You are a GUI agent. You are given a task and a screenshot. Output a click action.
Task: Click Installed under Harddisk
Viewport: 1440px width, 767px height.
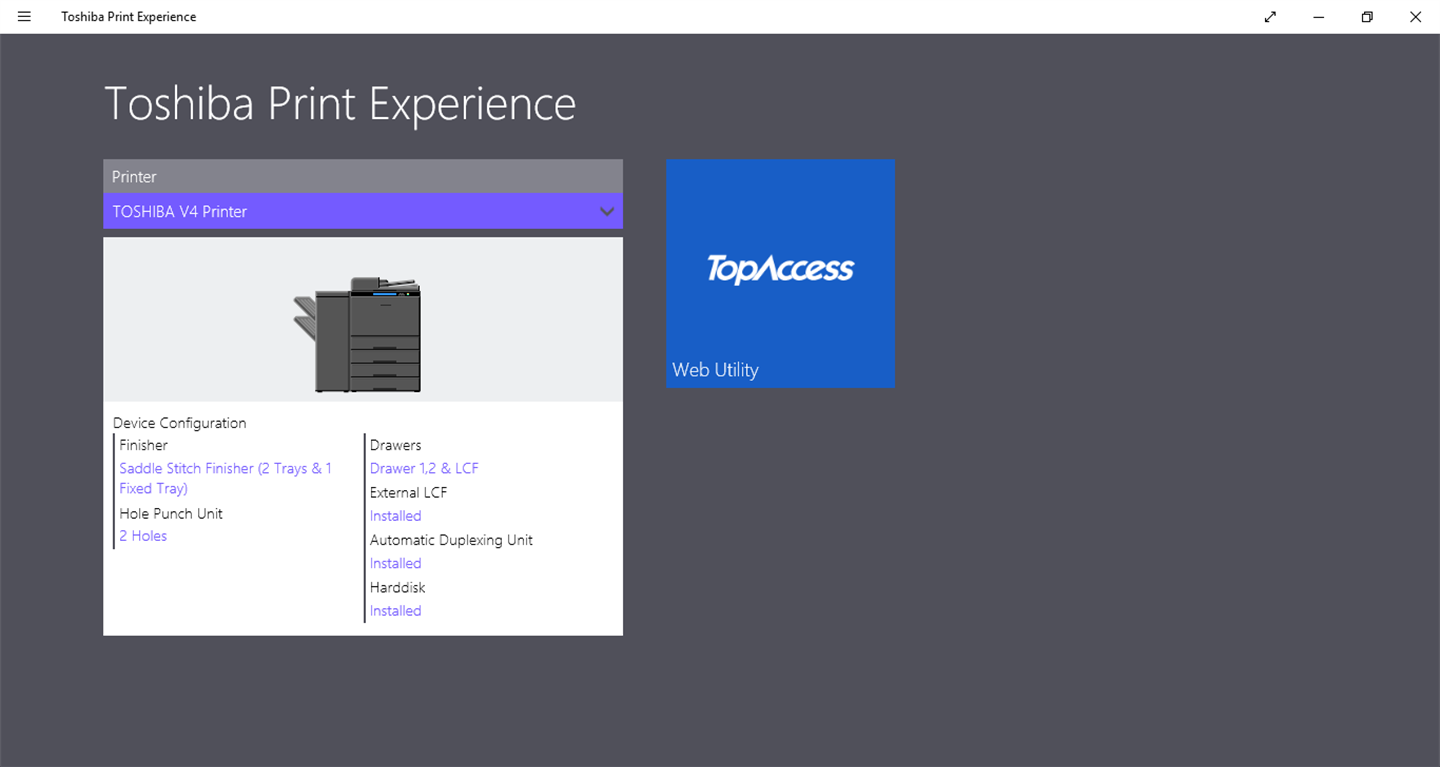point(395,611)
